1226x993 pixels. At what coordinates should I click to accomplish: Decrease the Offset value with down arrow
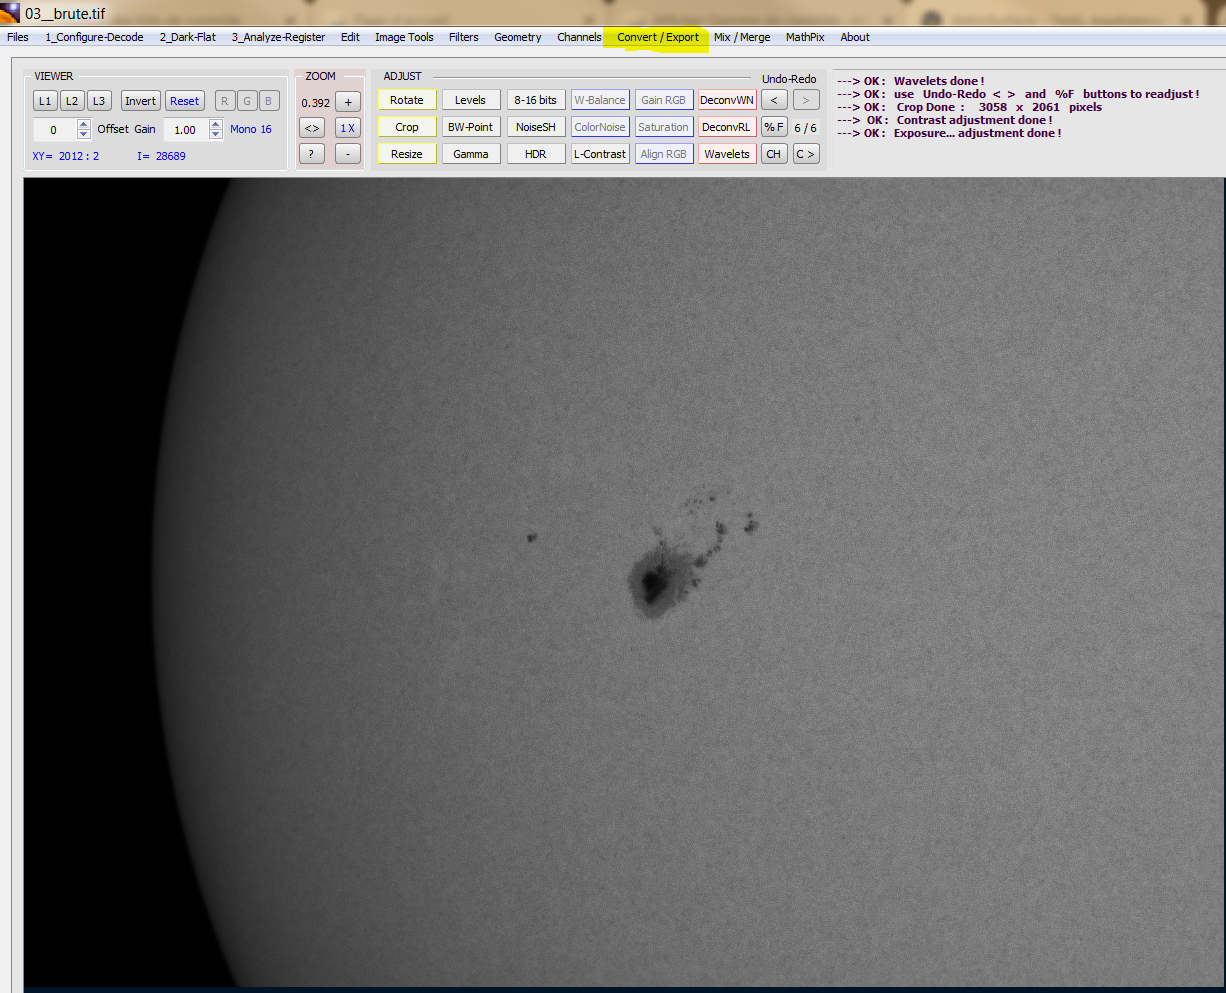tap(84, 135)
